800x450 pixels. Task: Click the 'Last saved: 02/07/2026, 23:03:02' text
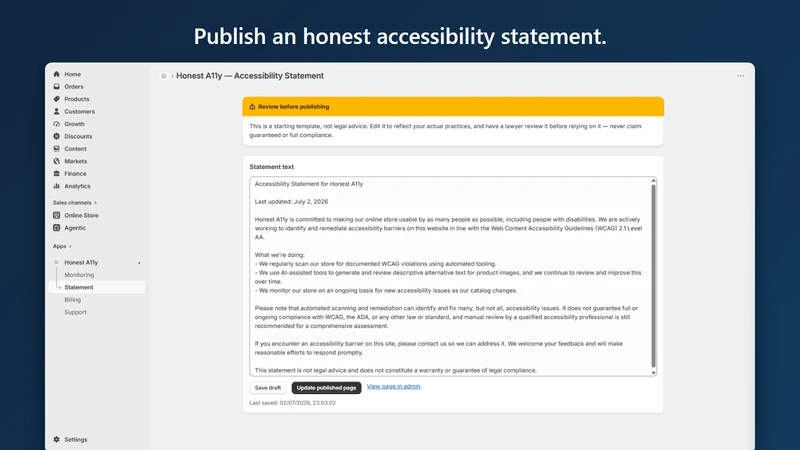292,403
